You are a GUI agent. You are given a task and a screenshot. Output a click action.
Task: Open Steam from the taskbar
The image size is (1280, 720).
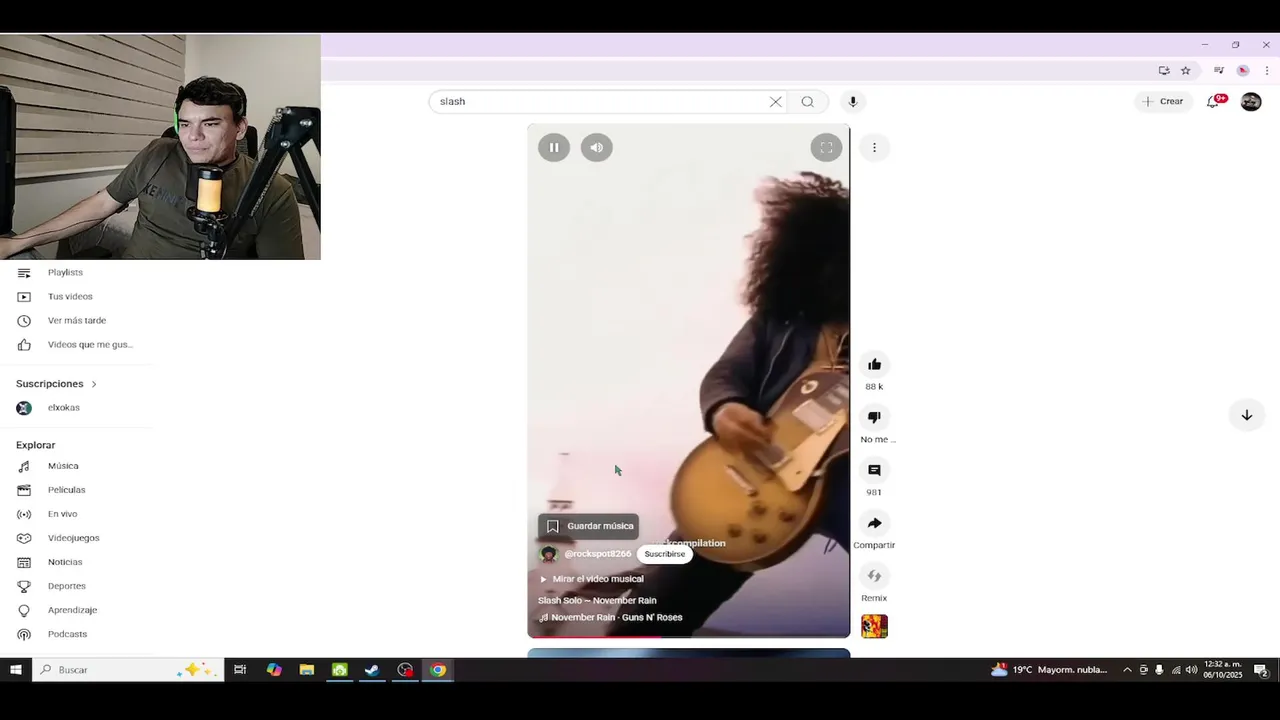[x=372, y=670]
